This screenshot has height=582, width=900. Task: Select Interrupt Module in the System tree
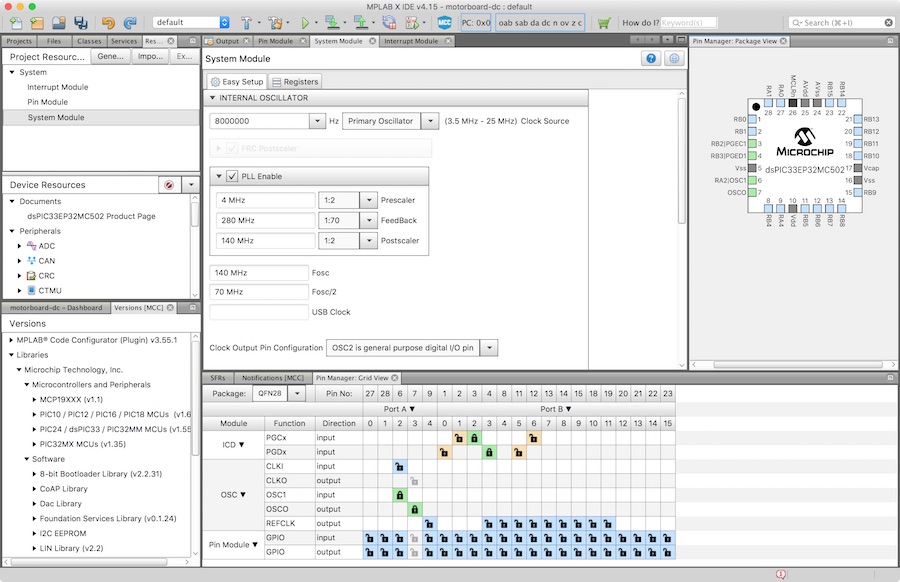[57, 87]
